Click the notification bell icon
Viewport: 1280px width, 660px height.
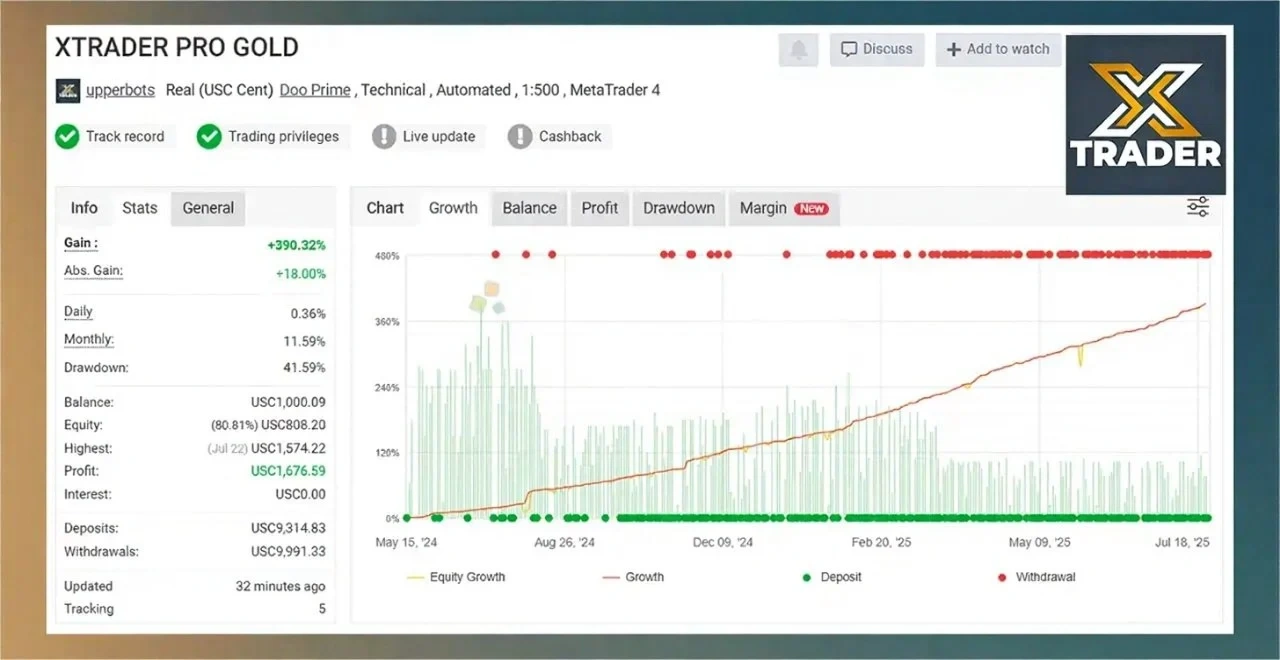pyautogui.click(x=798, y=49)
